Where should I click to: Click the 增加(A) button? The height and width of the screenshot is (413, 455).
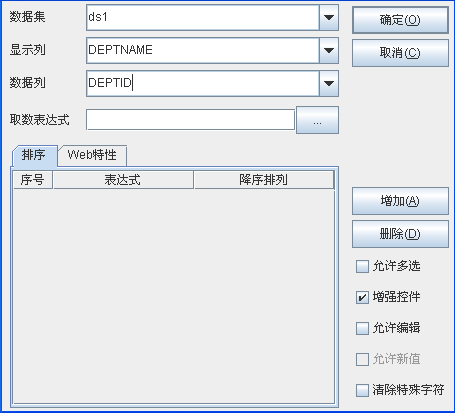pos(400,201)
